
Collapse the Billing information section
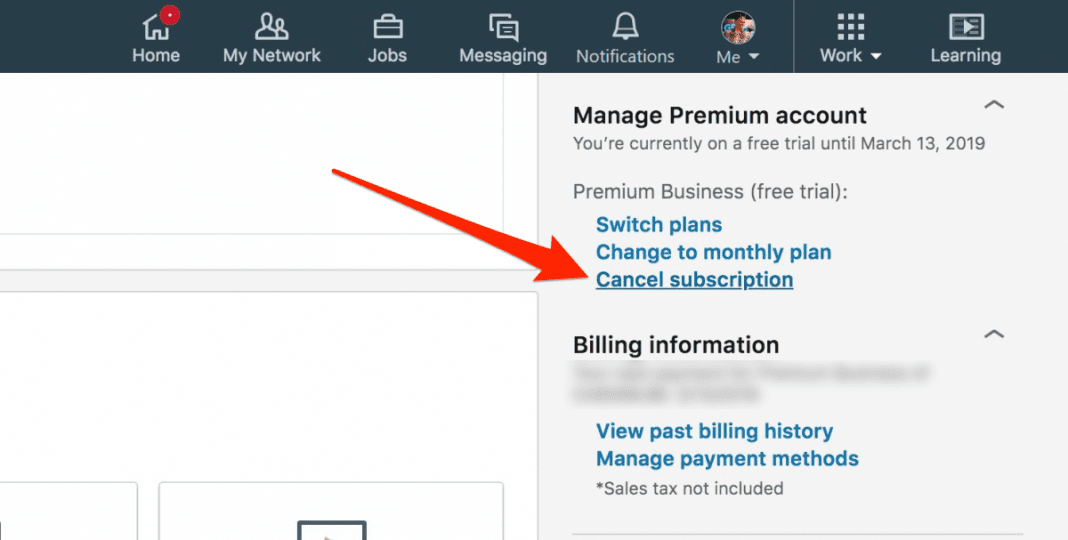pos(993,334)
